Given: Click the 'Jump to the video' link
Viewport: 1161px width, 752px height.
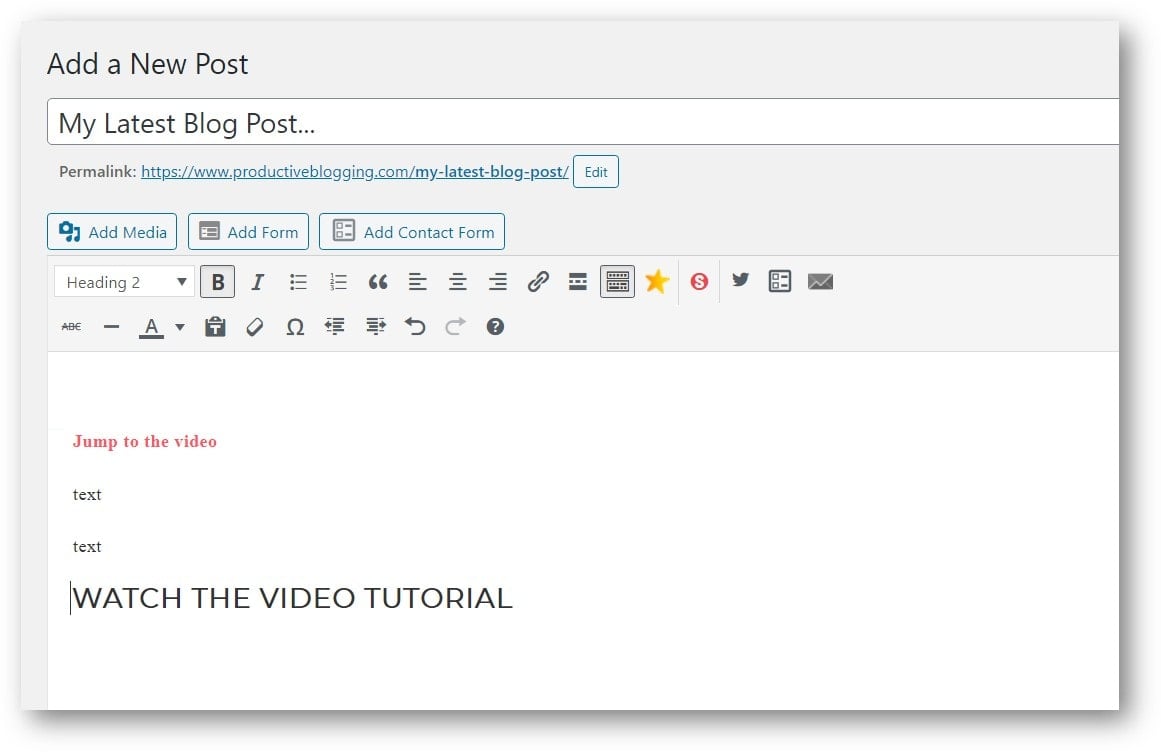Looking at the screenshot, I should pyautogui.click(x=145, y=442).
